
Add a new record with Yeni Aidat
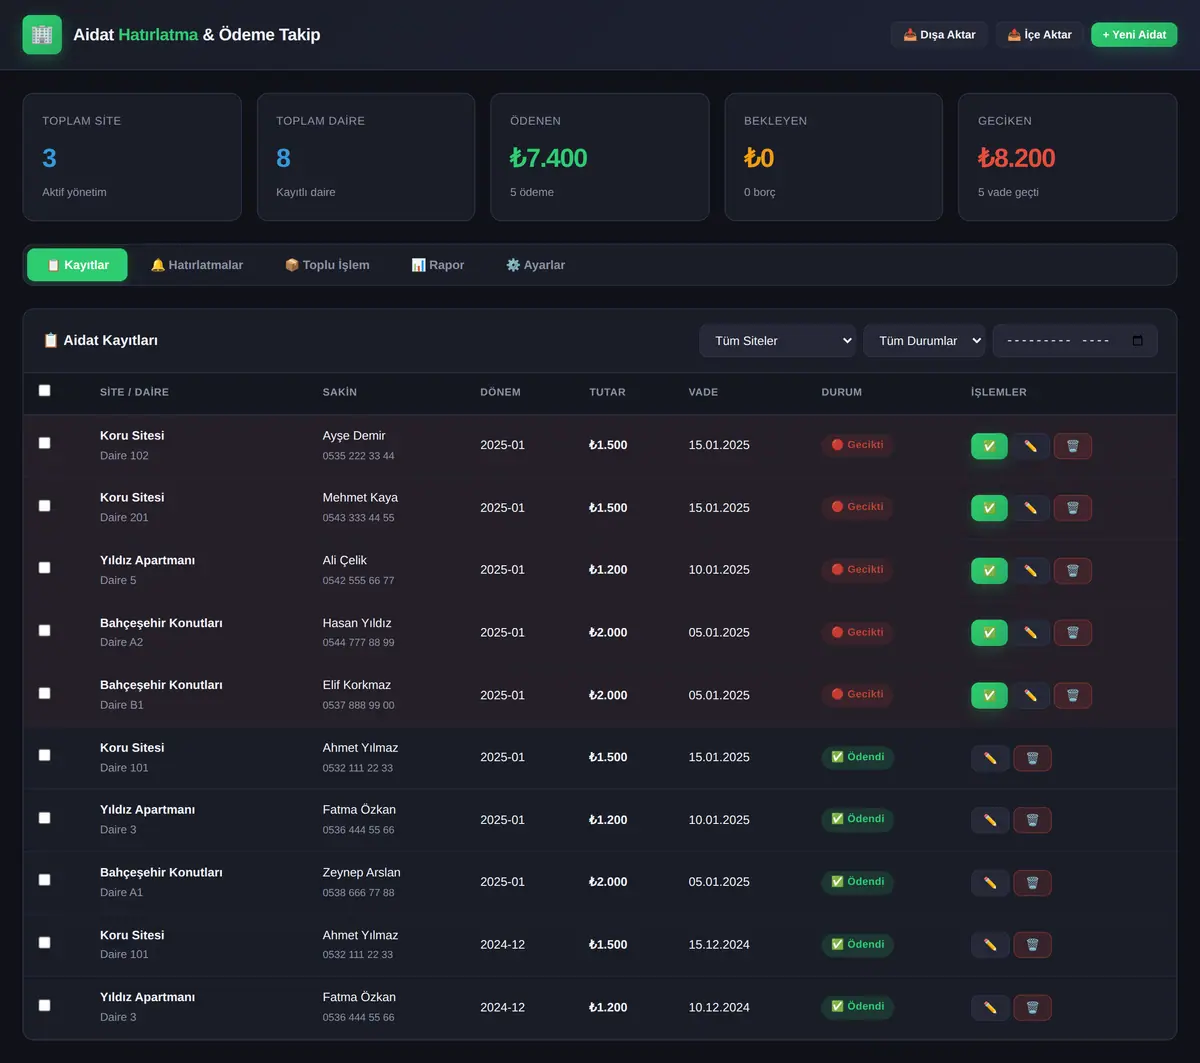click(1134, 35)
